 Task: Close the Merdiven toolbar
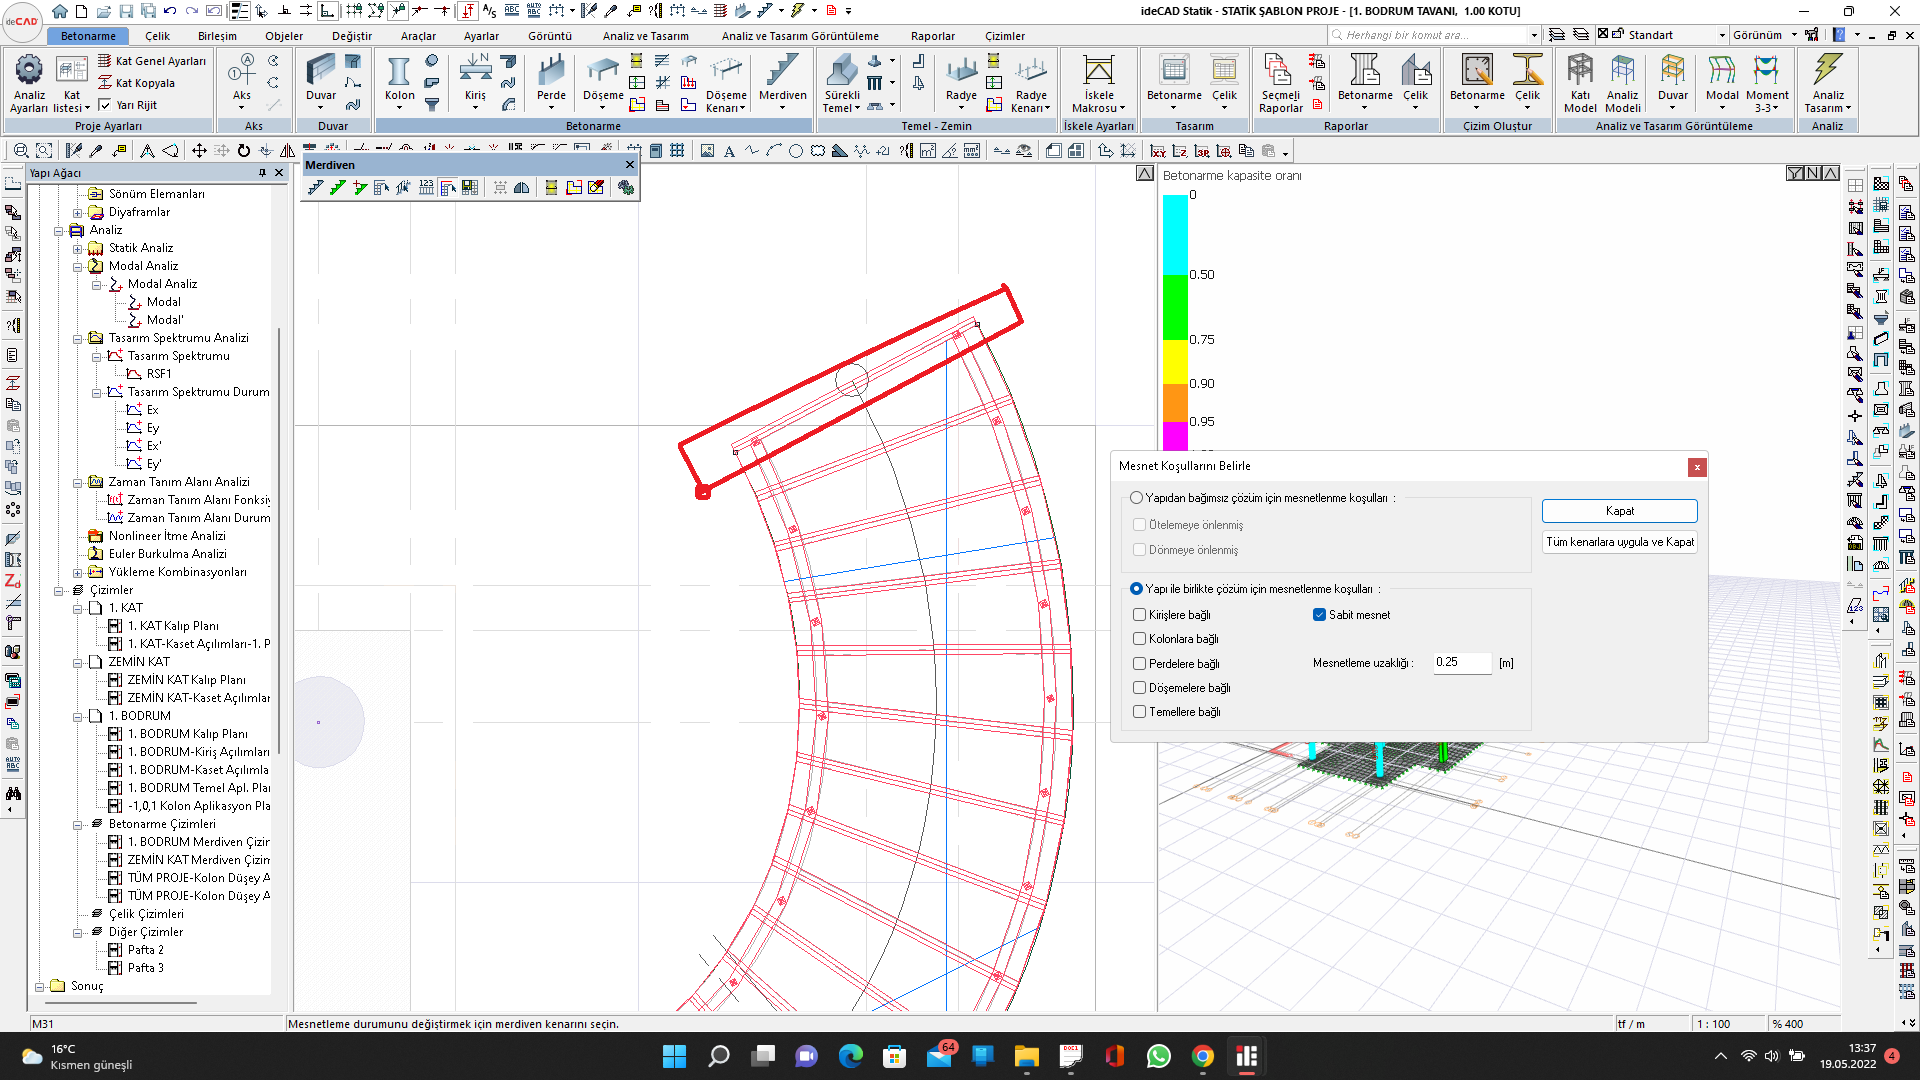click(629, 165)
